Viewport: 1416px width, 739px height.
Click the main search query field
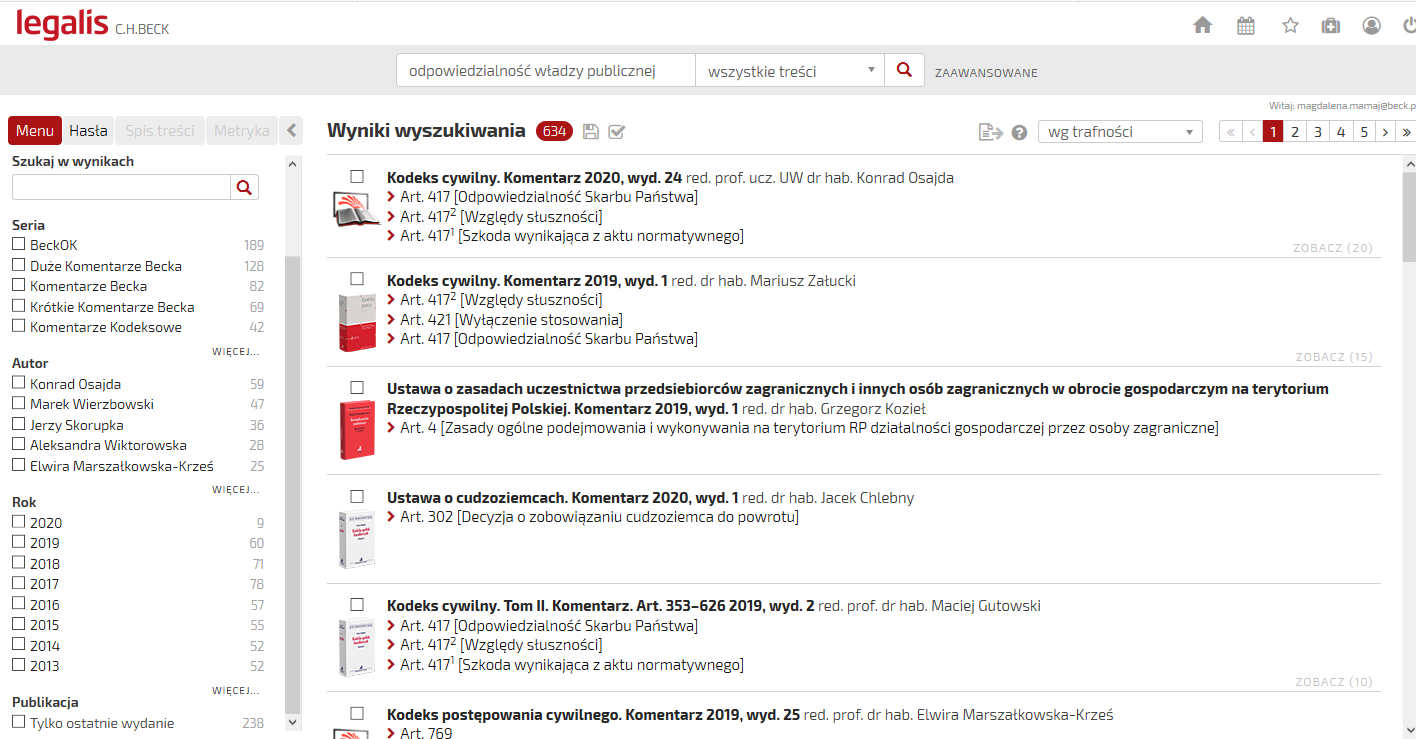point(546,71)
